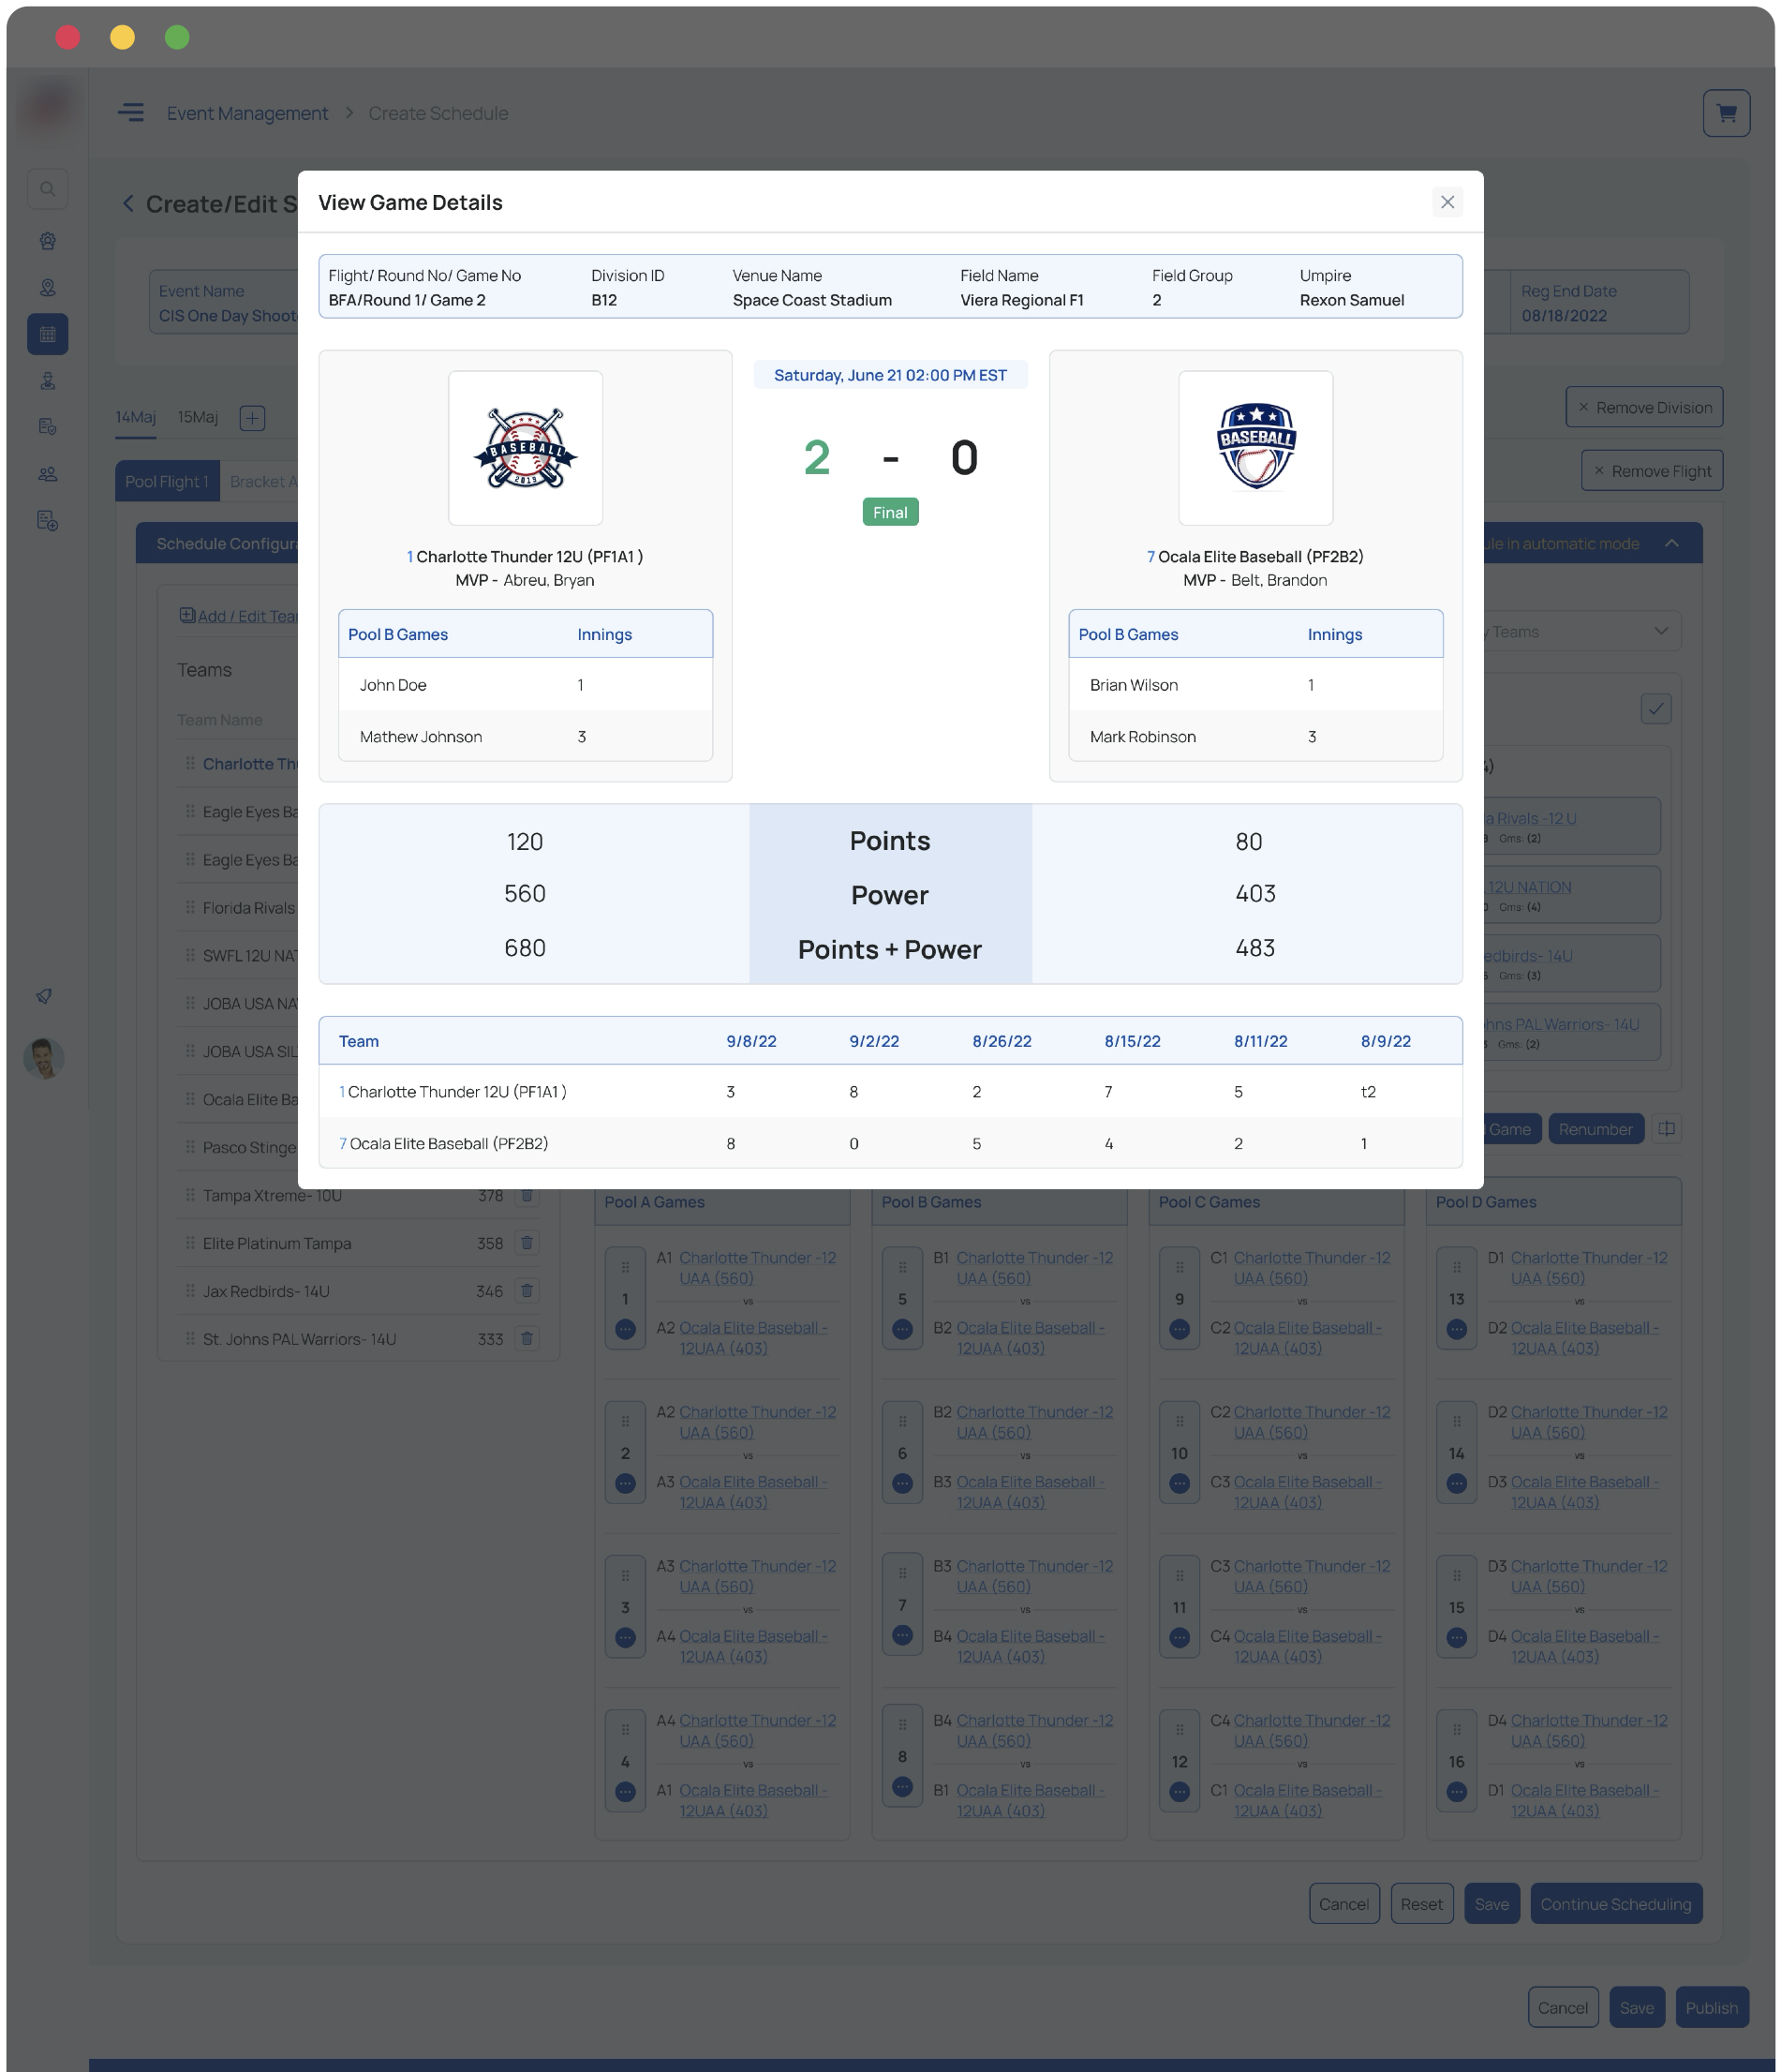Select Brian Wilson row in pitcher table
This screenshot has width=1781, height=2072.
tap(1255, 685)
